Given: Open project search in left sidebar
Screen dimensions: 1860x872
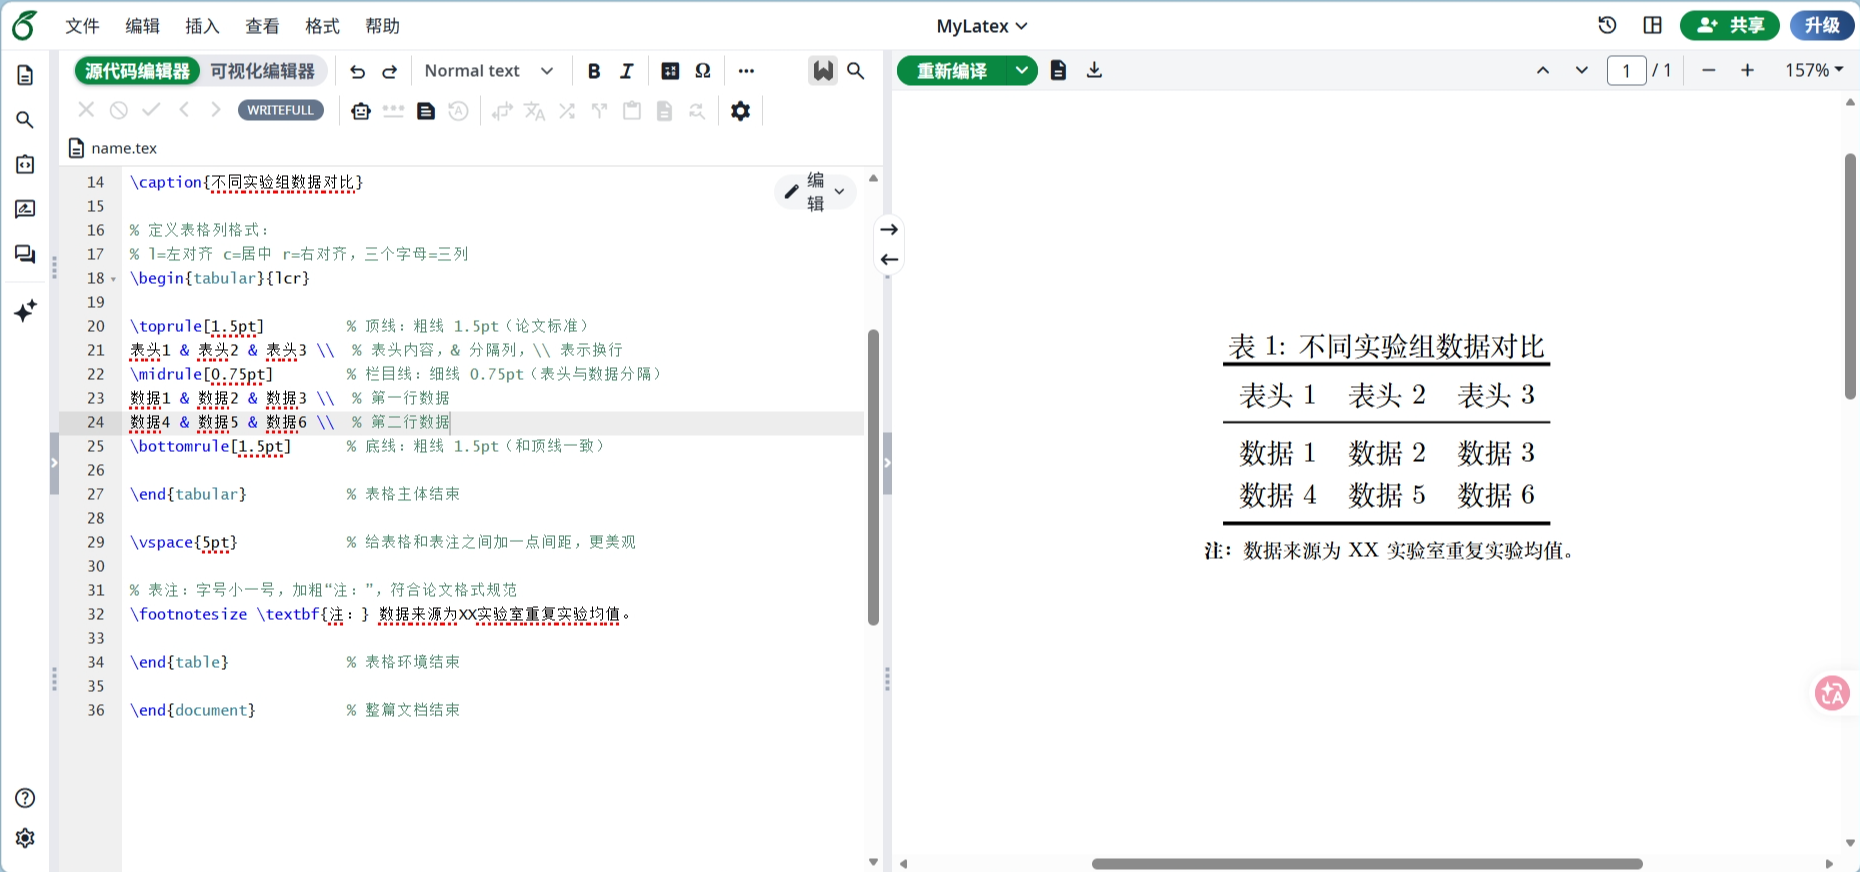Looking at the screenshot, I should click(25, 120).
